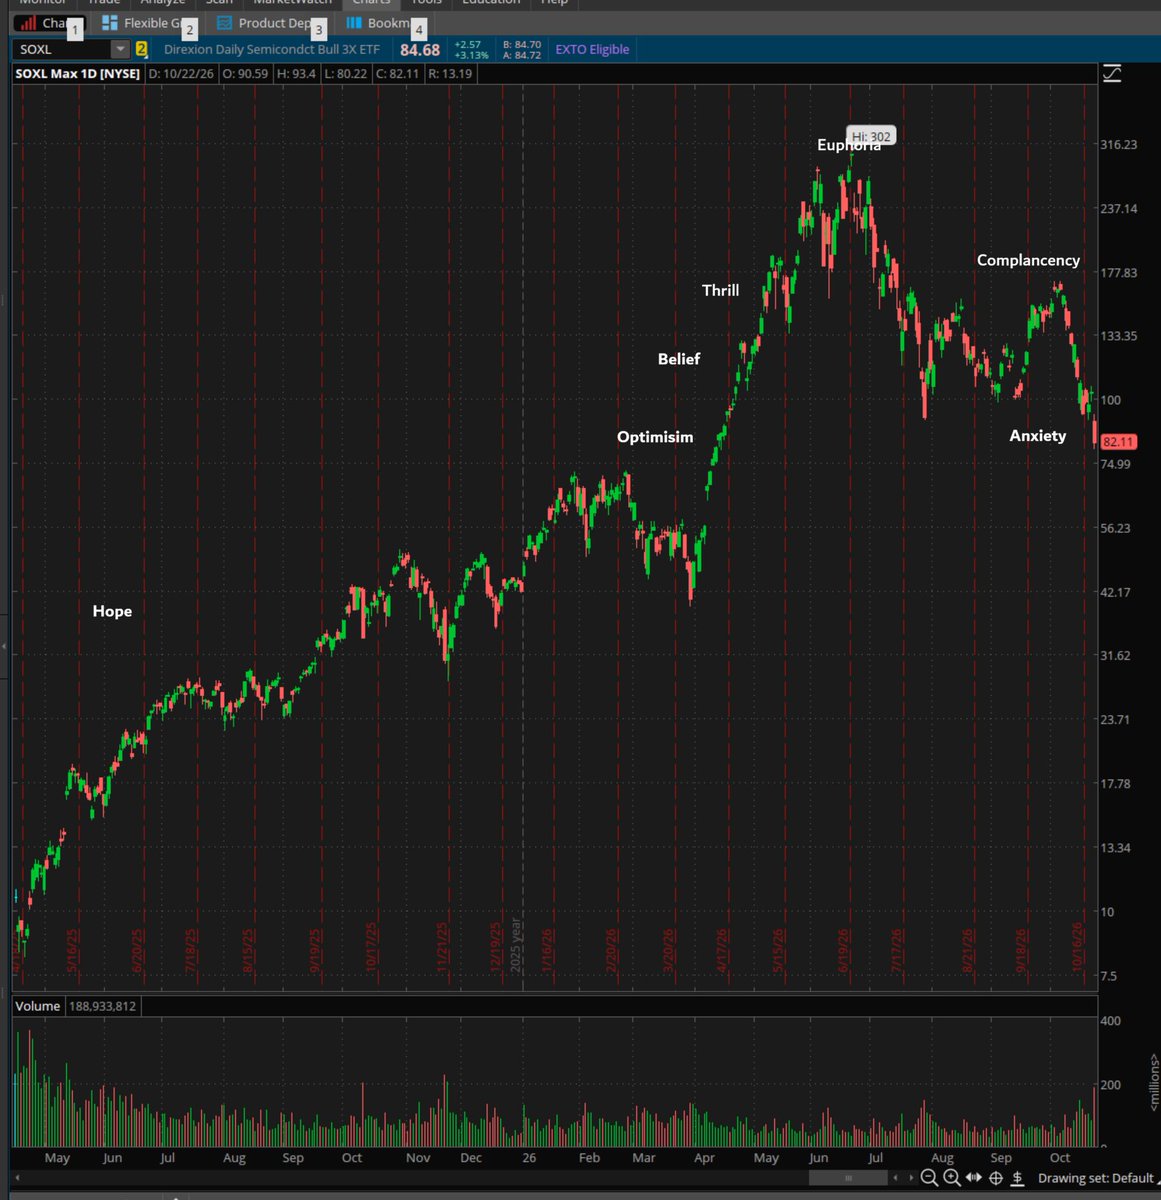Image resolution: width=1161 pixels, height=1200 pixels.
Task: Select the Anxiety text annotation
Action: coord(1038,436)
